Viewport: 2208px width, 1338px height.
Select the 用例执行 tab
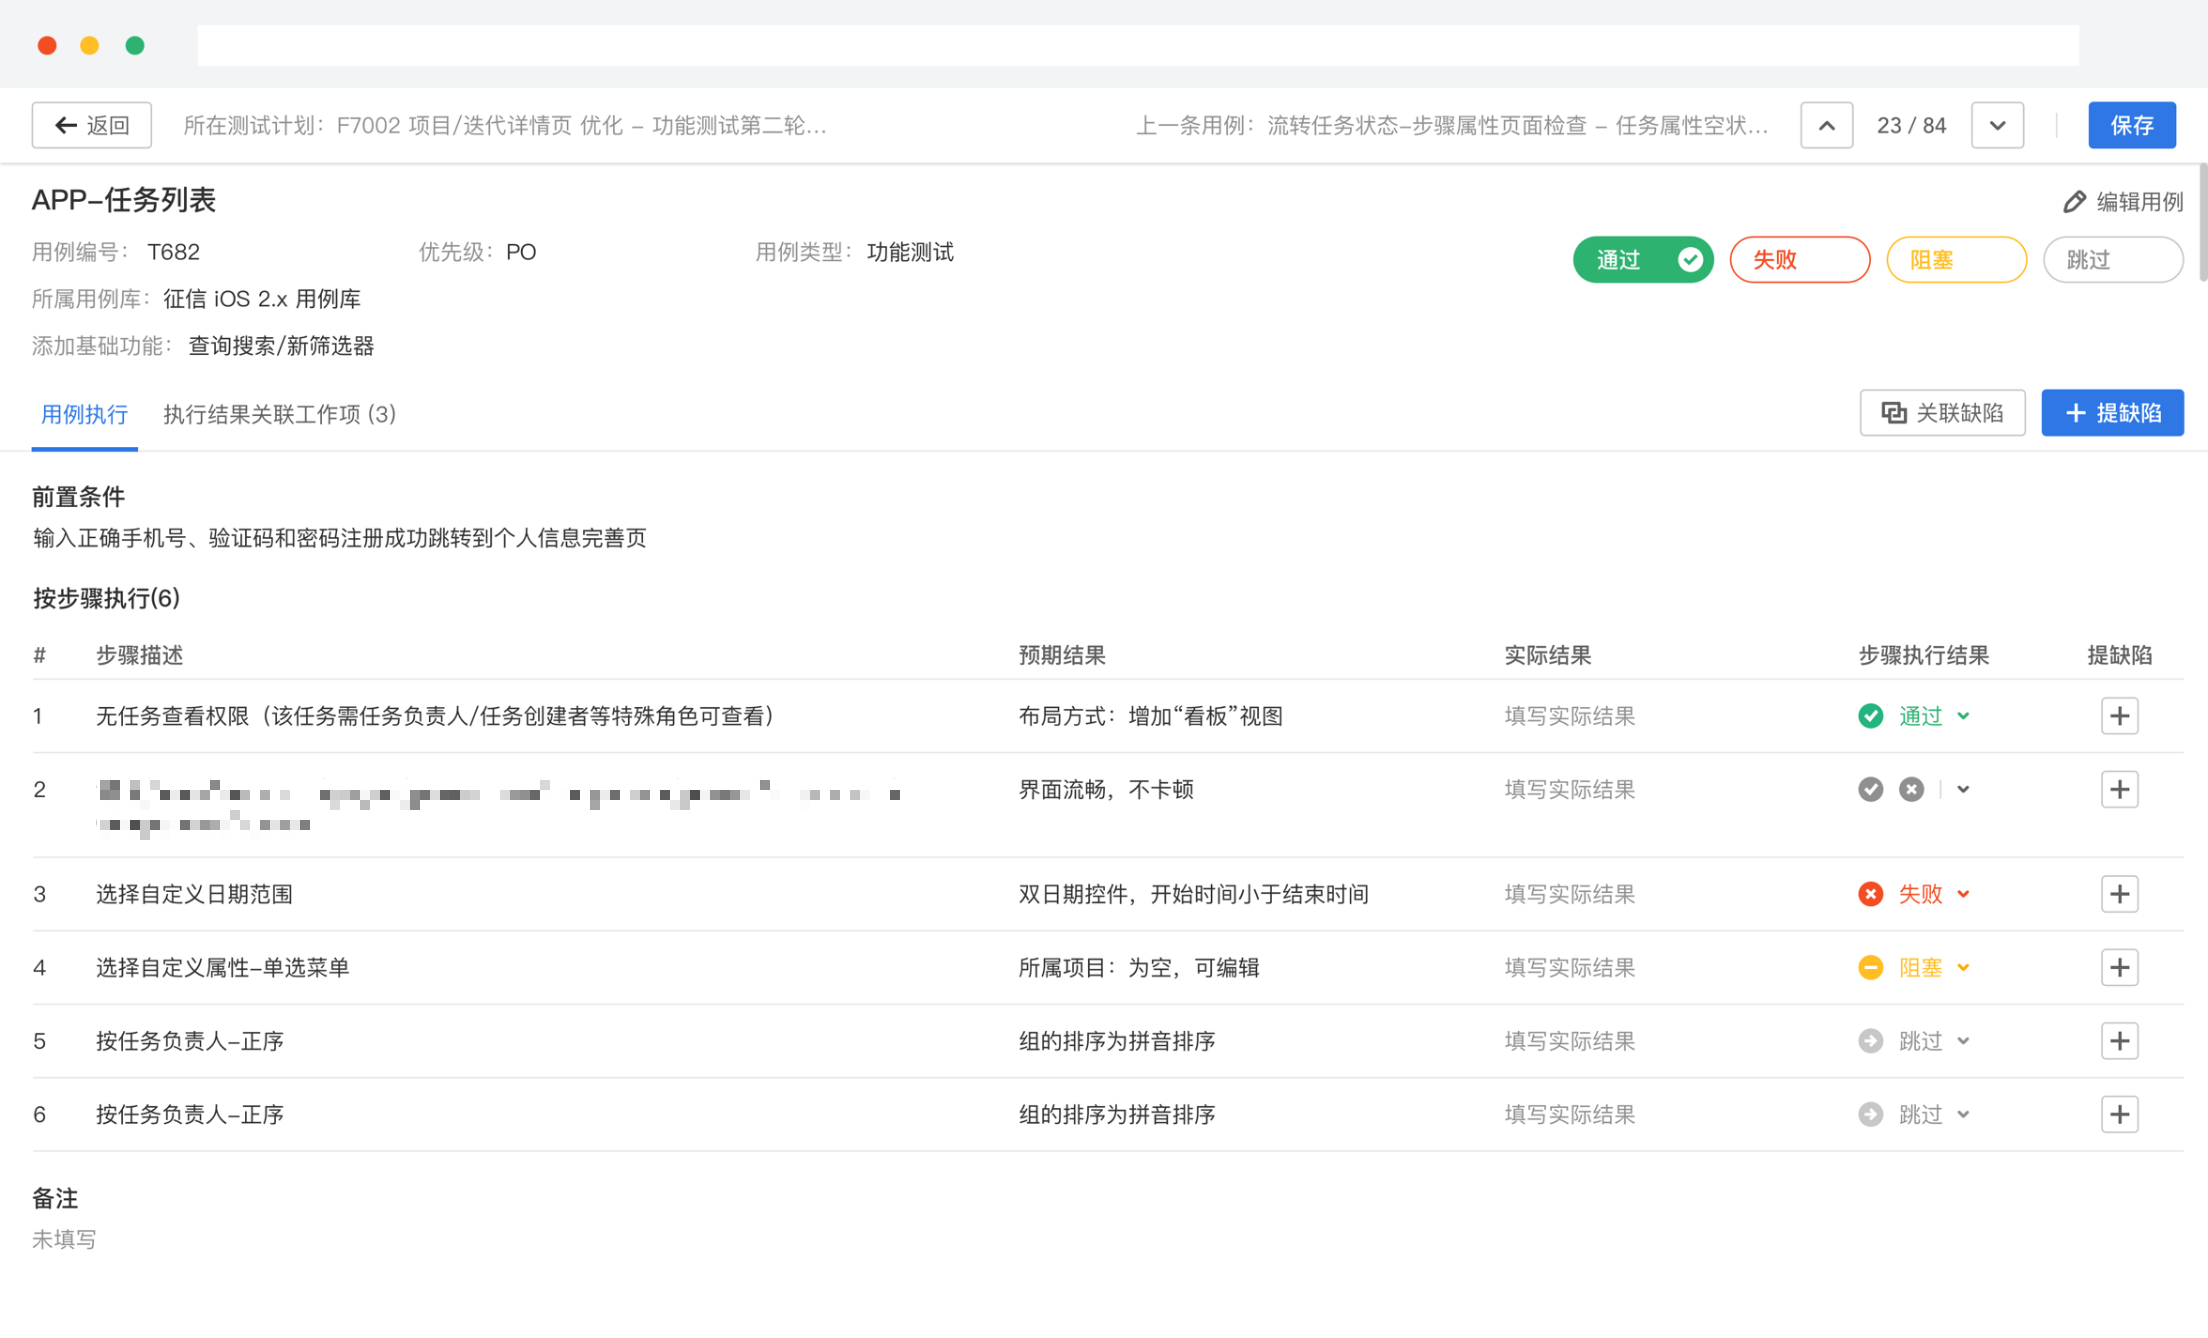tap(84, 414)
